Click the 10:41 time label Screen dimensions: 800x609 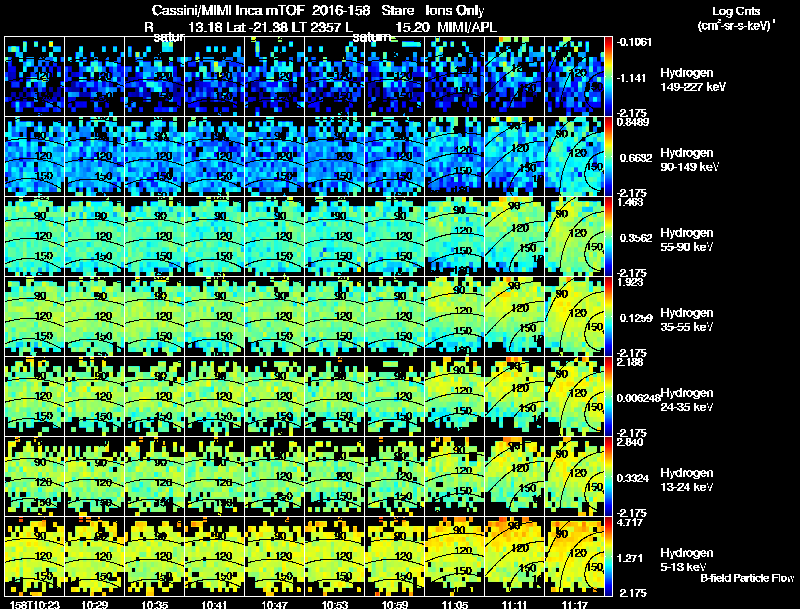215,604
